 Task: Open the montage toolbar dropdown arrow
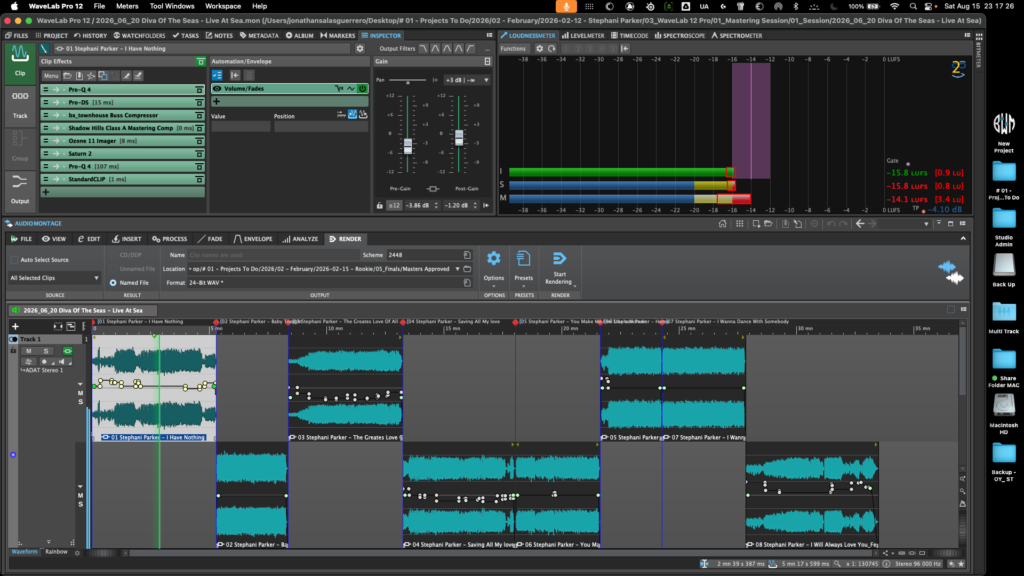click(926, 224)
